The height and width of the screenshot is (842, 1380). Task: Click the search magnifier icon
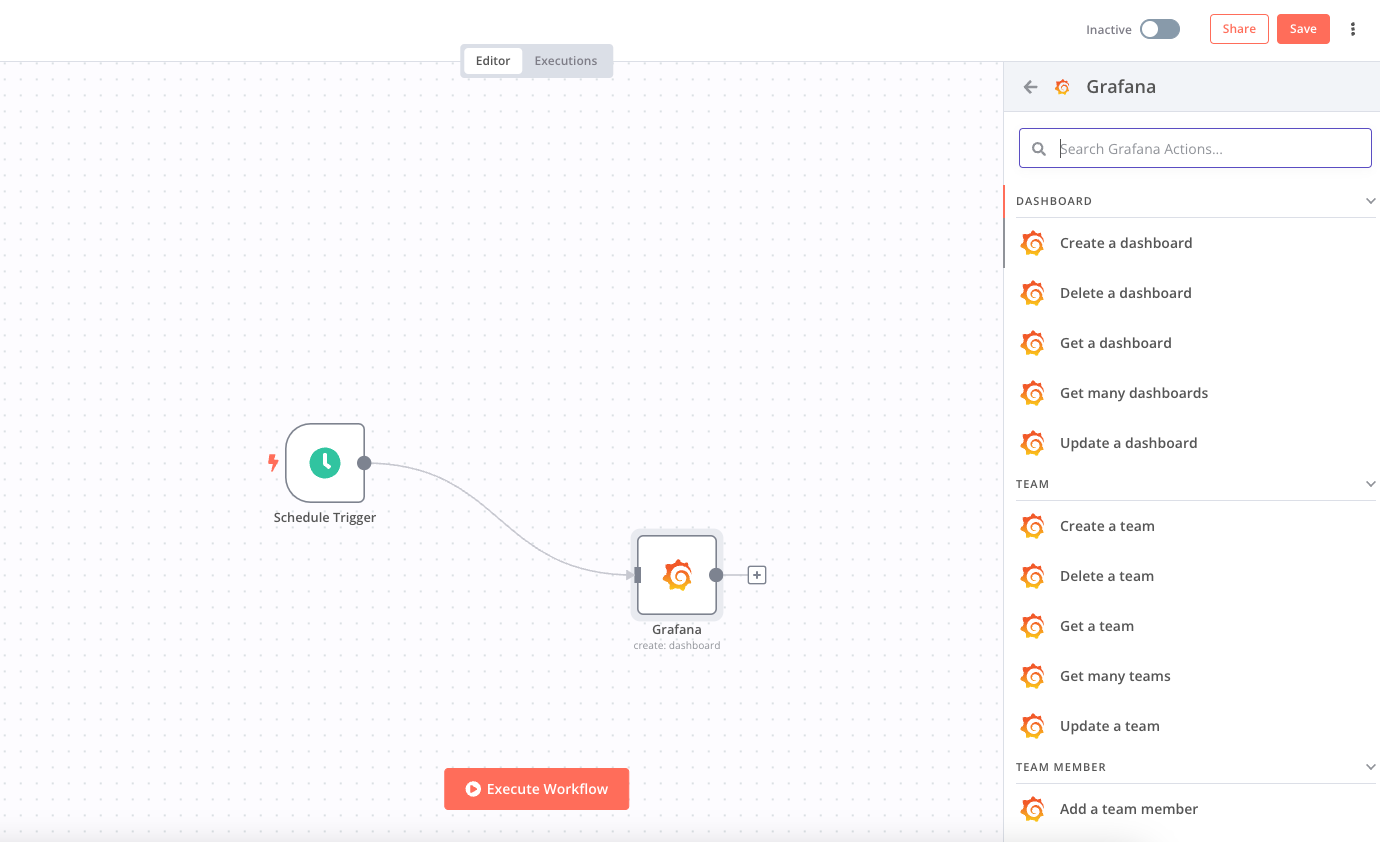click(1039, 149)
